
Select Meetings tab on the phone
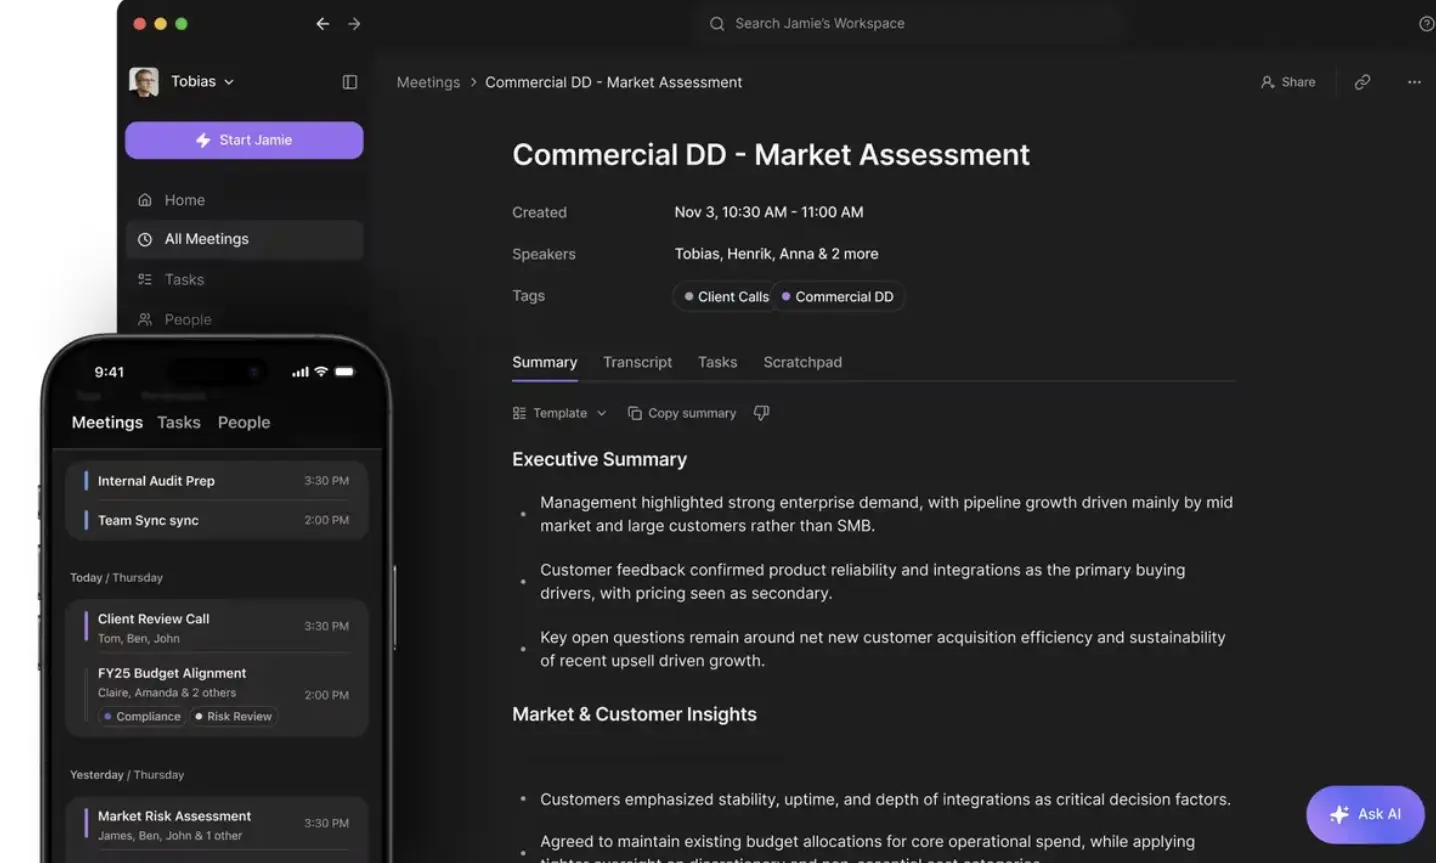pyautogui.click(x=107, y=422)
